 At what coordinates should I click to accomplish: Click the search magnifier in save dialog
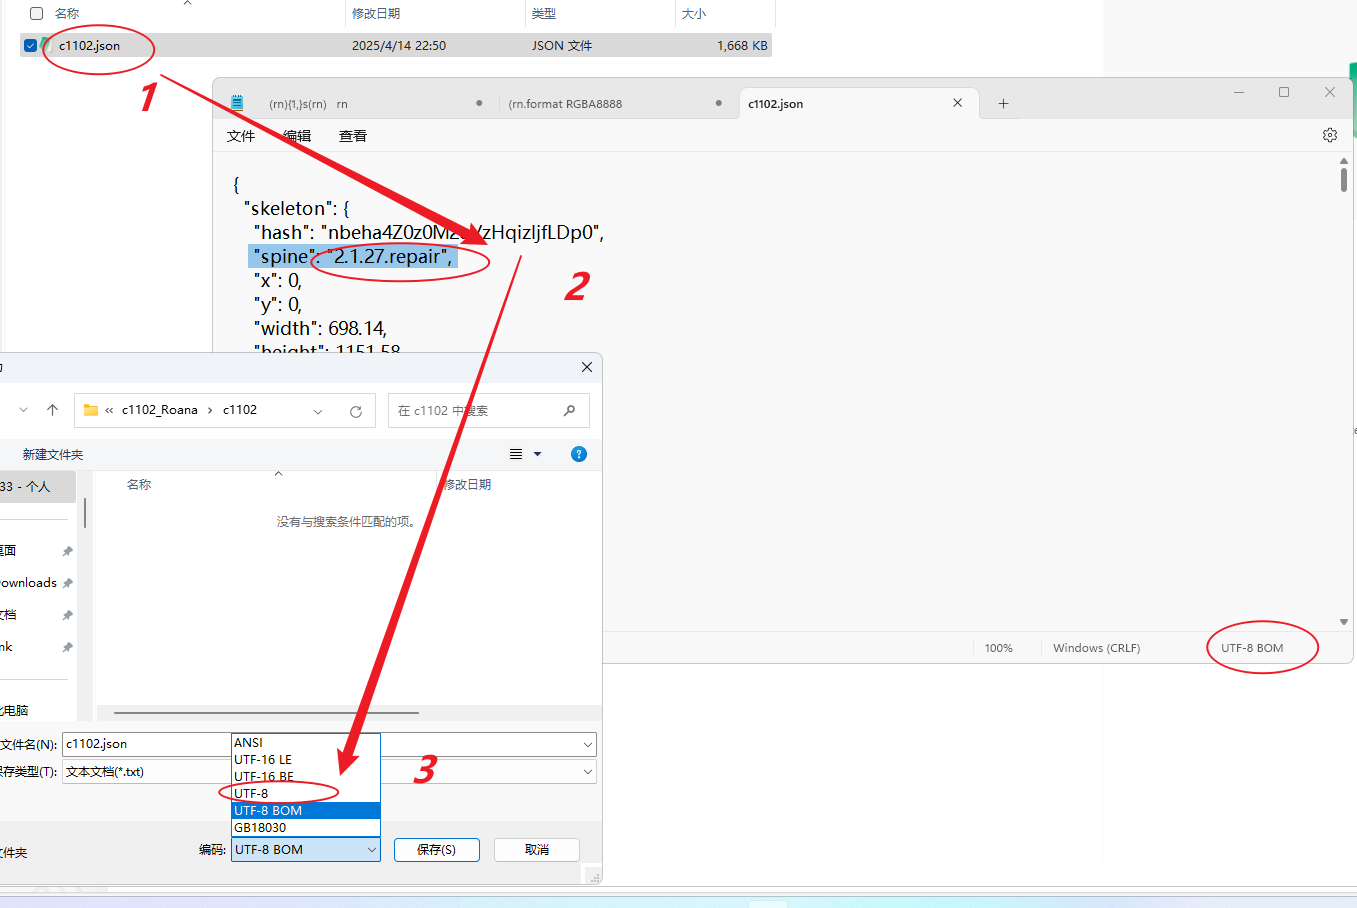(x=569, y=411)
